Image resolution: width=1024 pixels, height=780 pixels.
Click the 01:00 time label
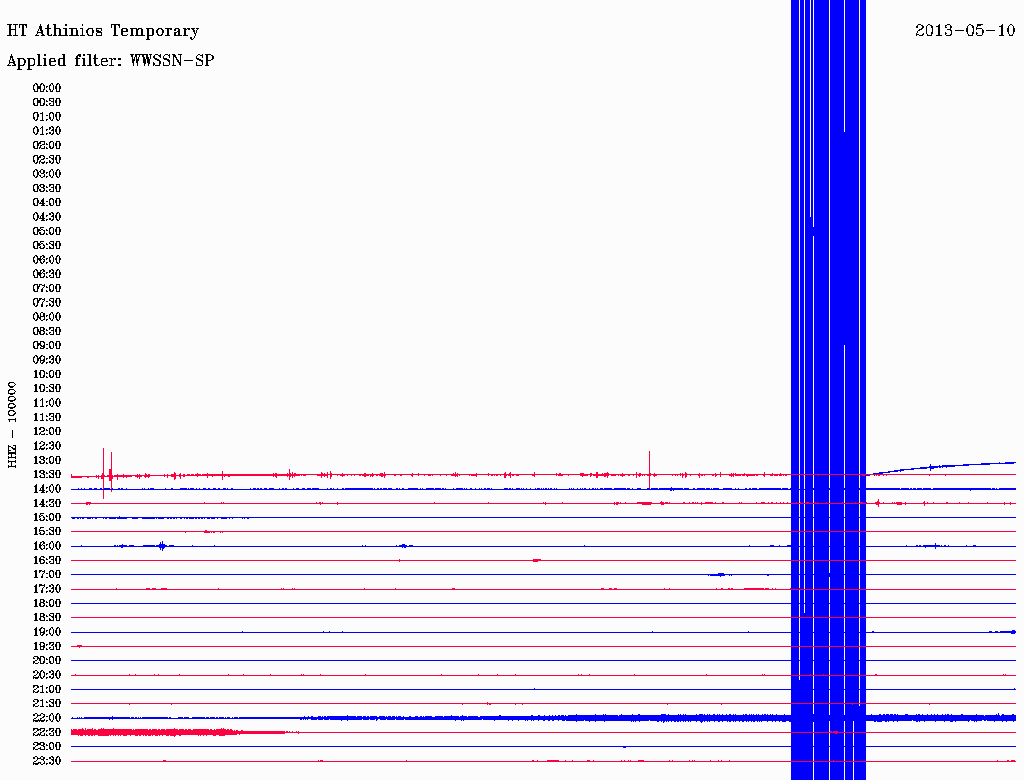click(x=47, y=116)
